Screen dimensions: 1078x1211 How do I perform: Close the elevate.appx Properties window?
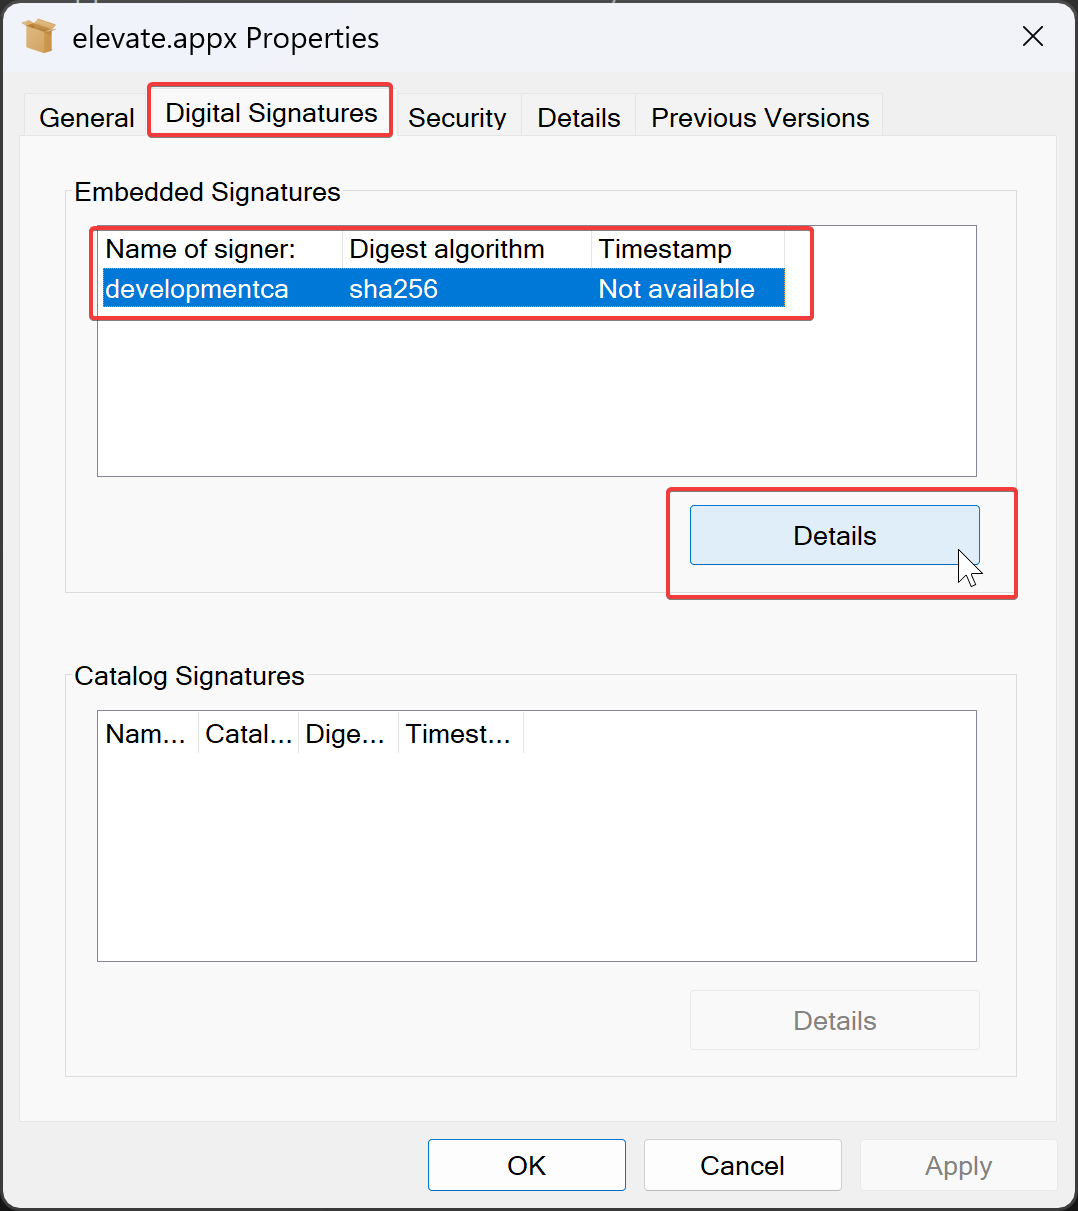[x=1032, y=36]
